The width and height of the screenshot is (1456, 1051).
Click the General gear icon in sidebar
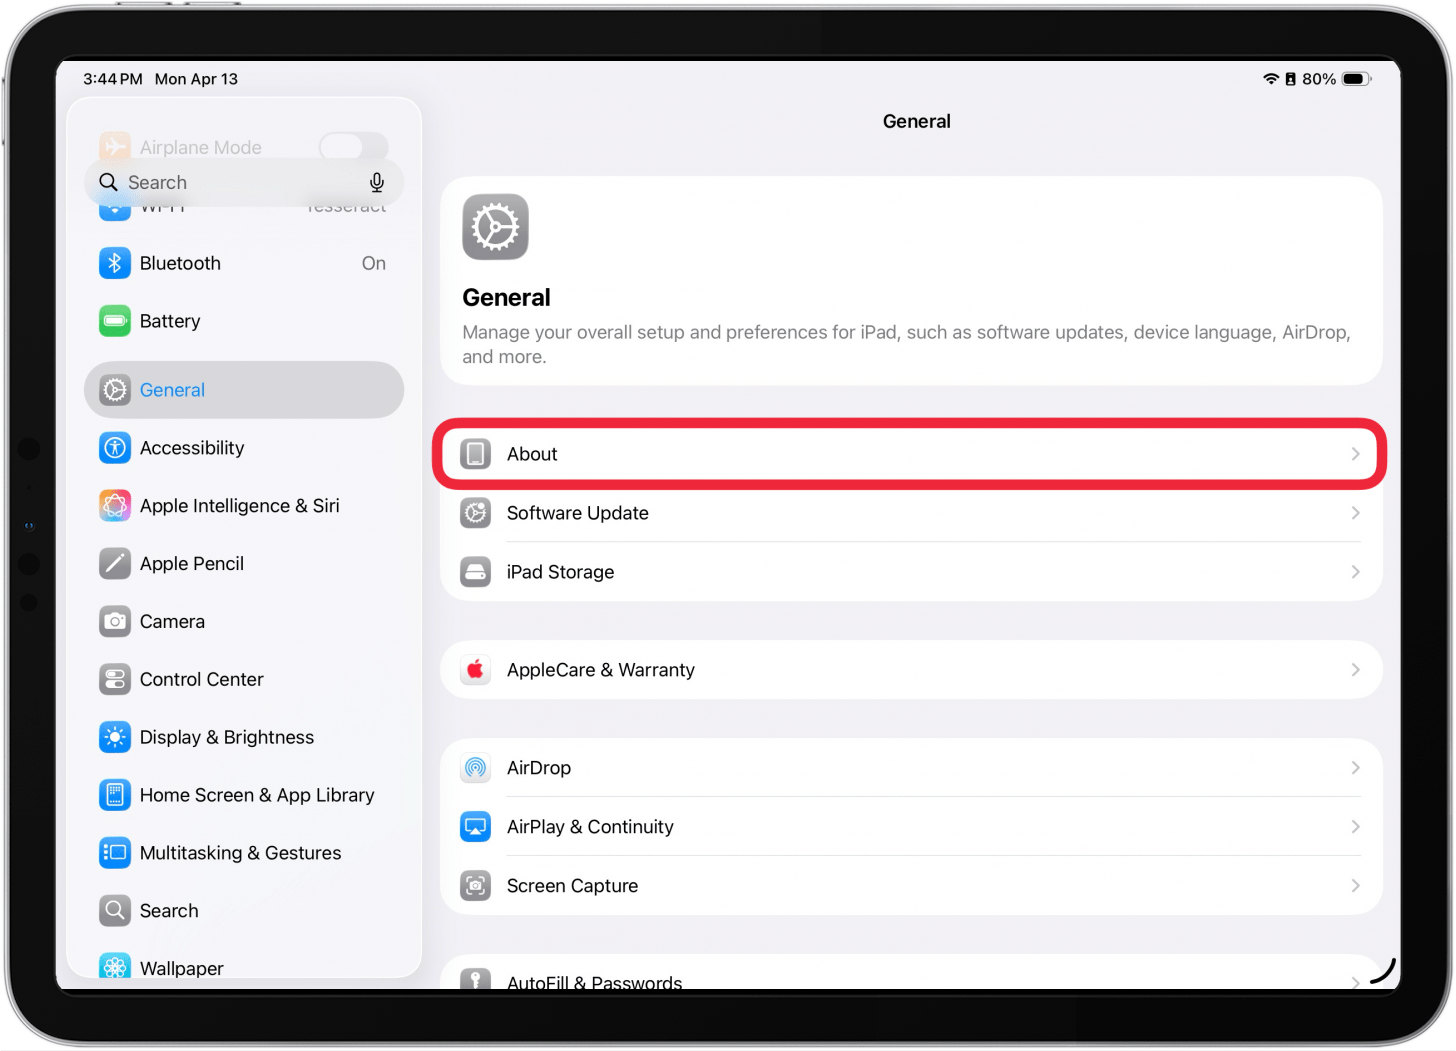pyautogui.click(x=115, y=390)
